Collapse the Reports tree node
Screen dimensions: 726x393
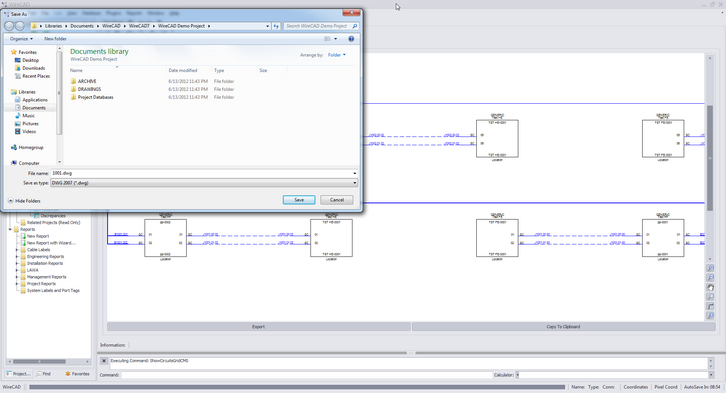point(11,229)
